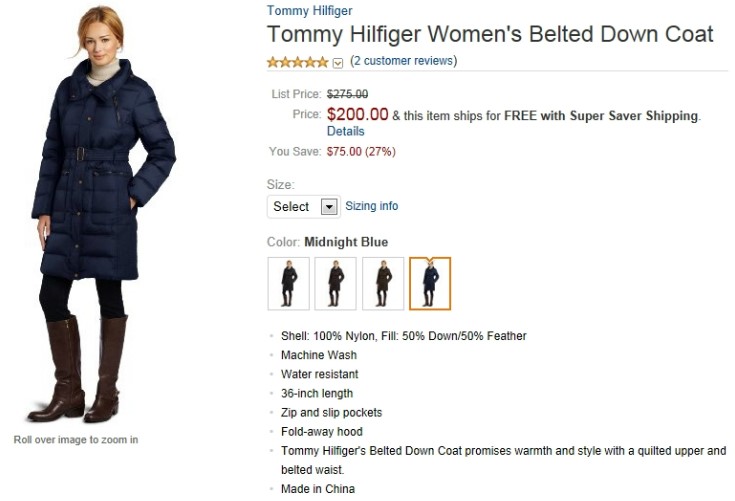Click the 'Fold-away hood' feature bullet
The height and width of the screenshot is (501, 735).
tap(321, 432)
